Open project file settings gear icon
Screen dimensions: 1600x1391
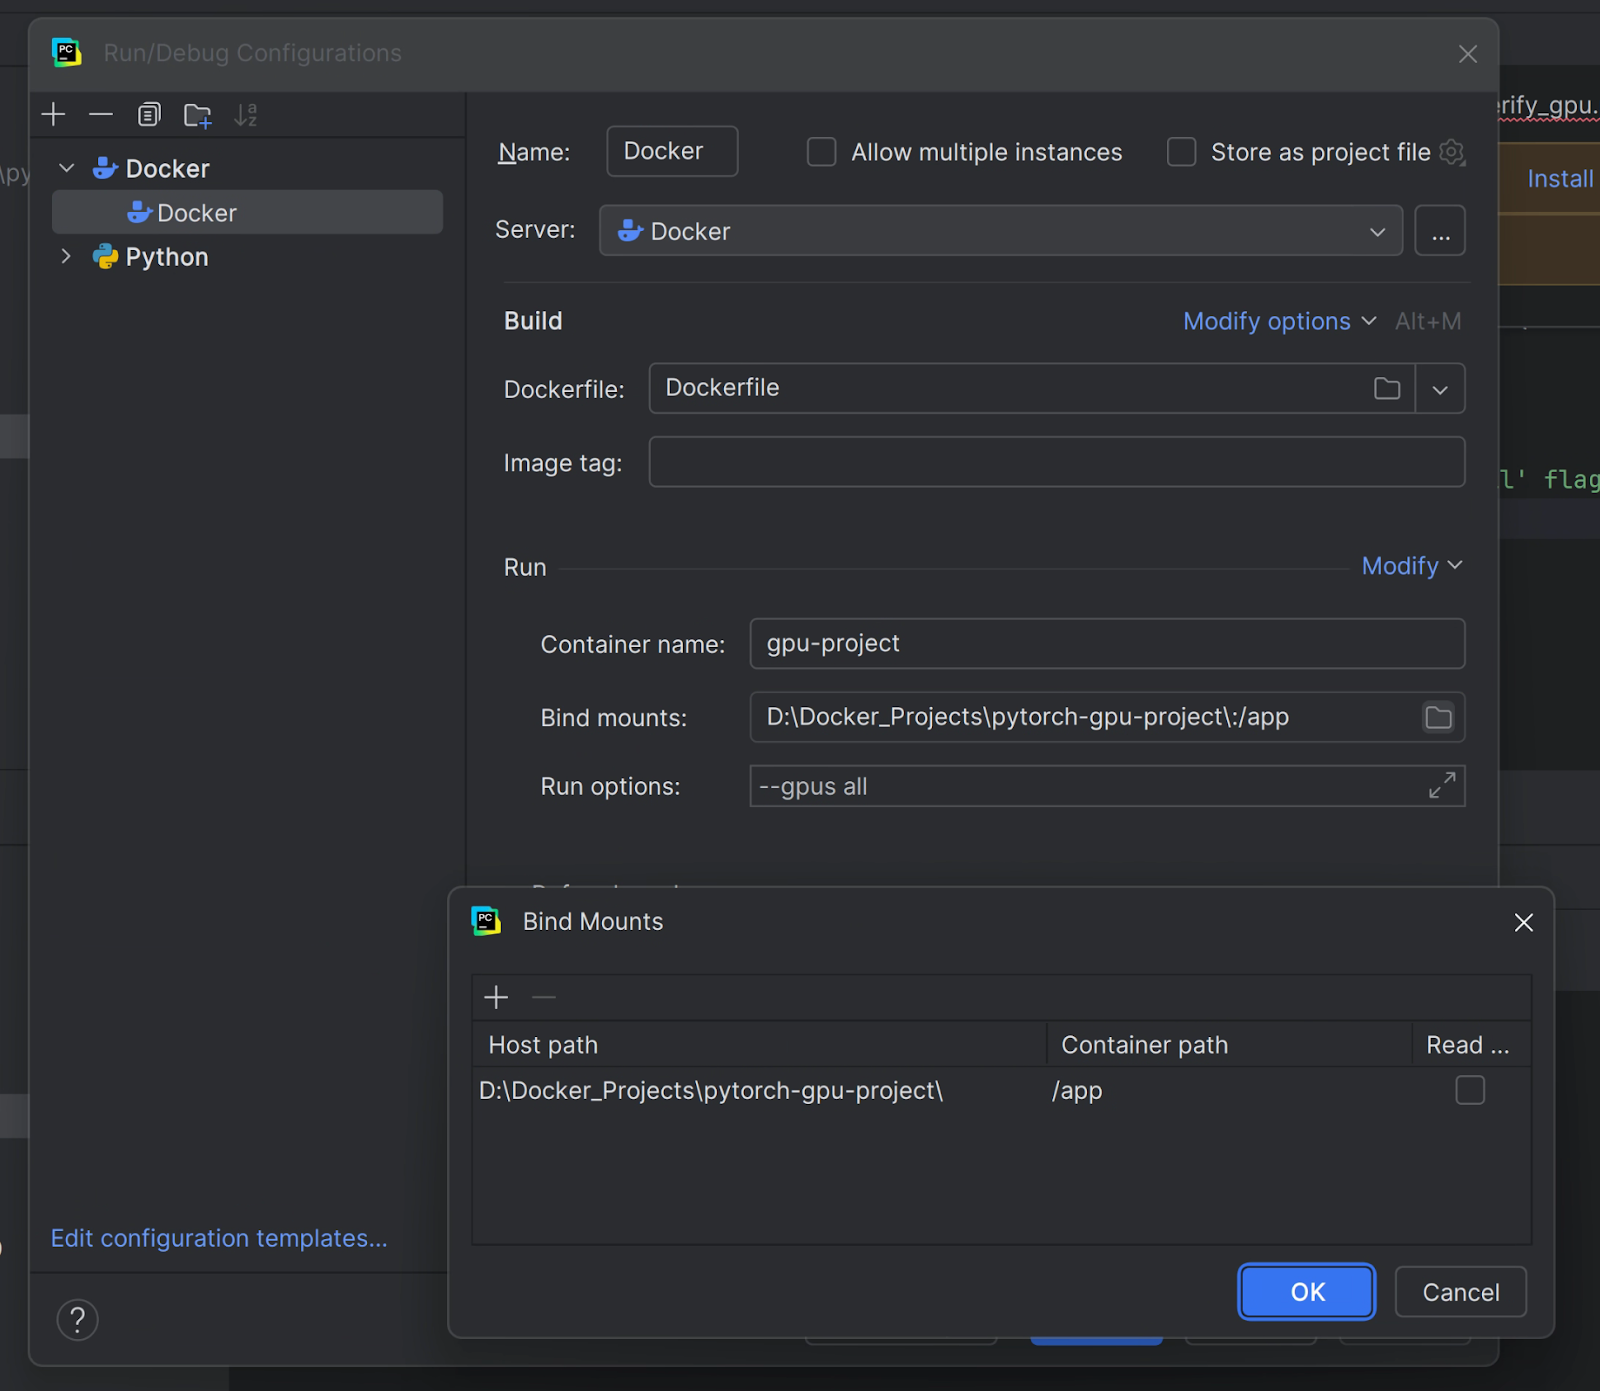click(1452, 152)
